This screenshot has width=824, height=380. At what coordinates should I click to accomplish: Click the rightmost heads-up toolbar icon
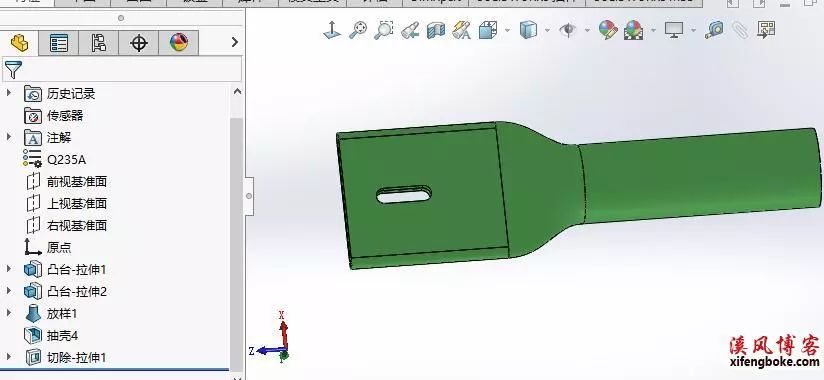coord(766,29)
